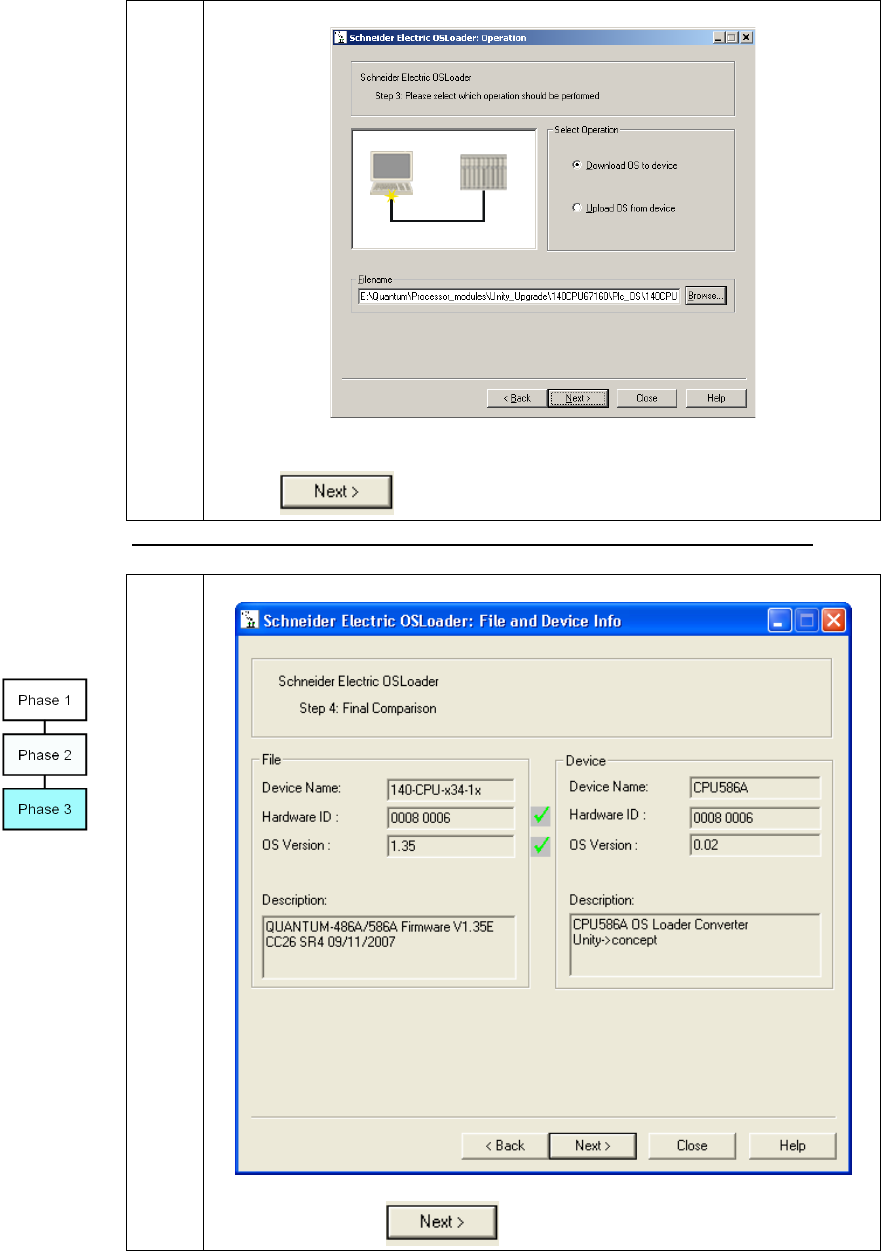Click the Device 'Device Name:' label
881x1251 pixels.
tap(608, 787)
